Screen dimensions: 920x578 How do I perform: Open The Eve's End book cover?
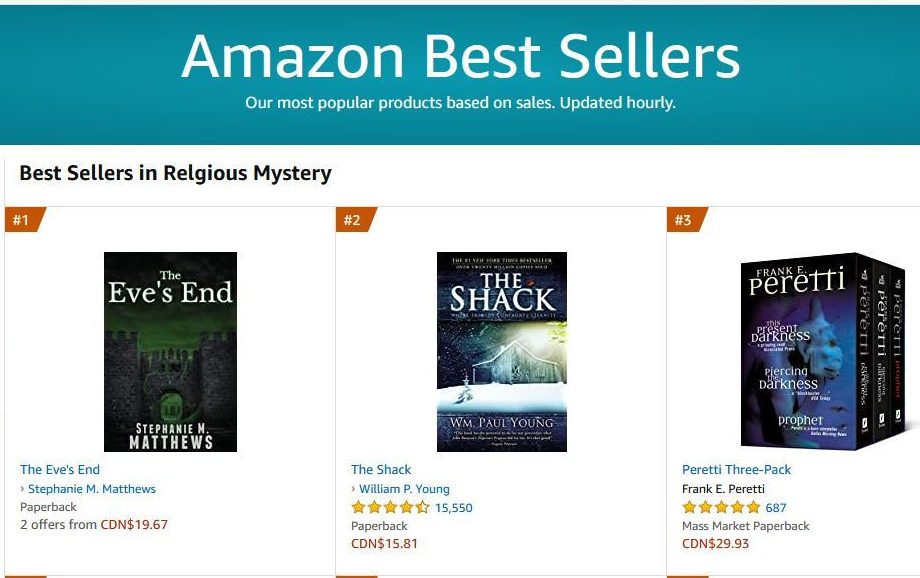pos(171,352)
